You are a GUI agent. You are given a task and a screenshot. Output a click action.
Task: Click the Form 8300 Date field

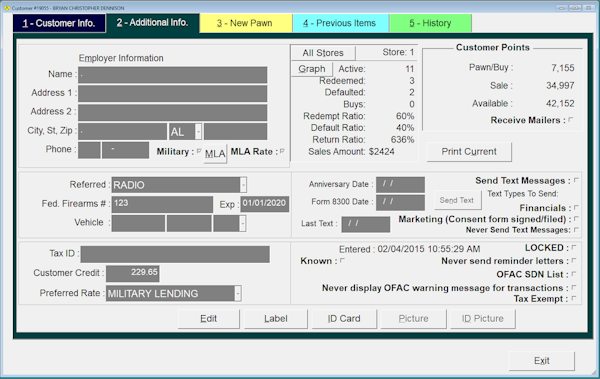click(400, 203)
